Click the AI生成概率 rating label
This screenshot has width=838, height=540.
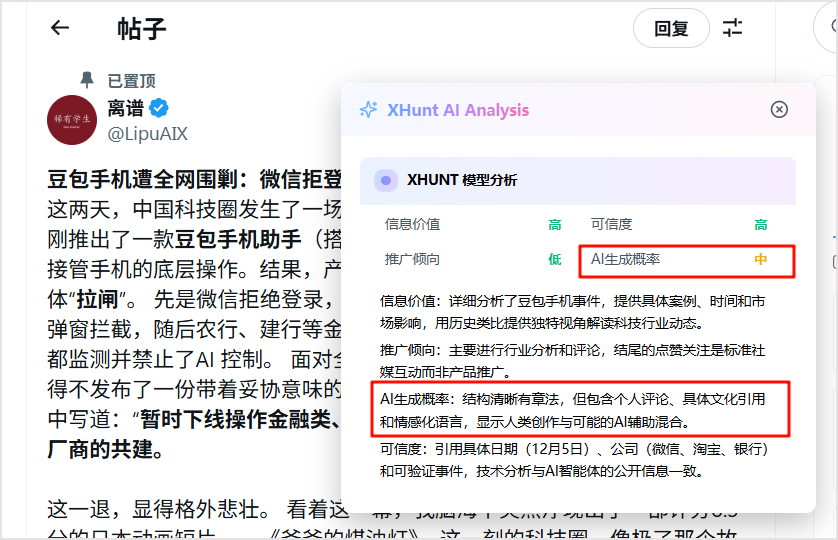pos(625,259)
